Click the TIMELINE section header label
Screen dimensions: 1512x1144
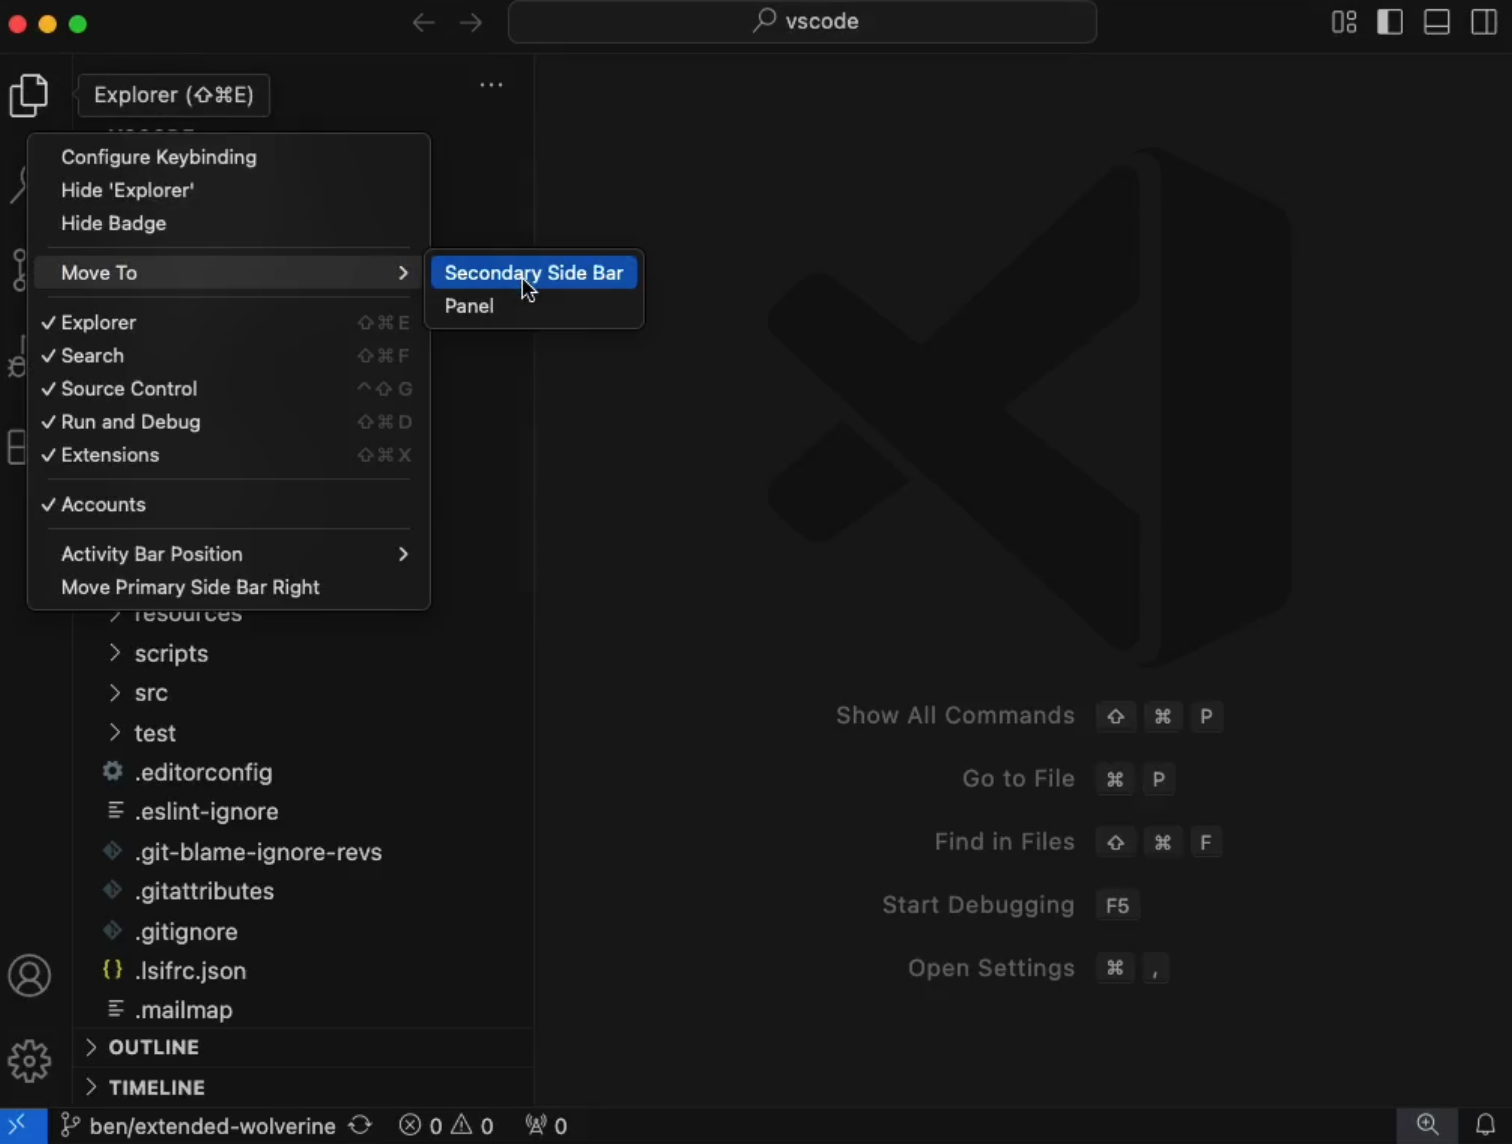[157, 1087]
